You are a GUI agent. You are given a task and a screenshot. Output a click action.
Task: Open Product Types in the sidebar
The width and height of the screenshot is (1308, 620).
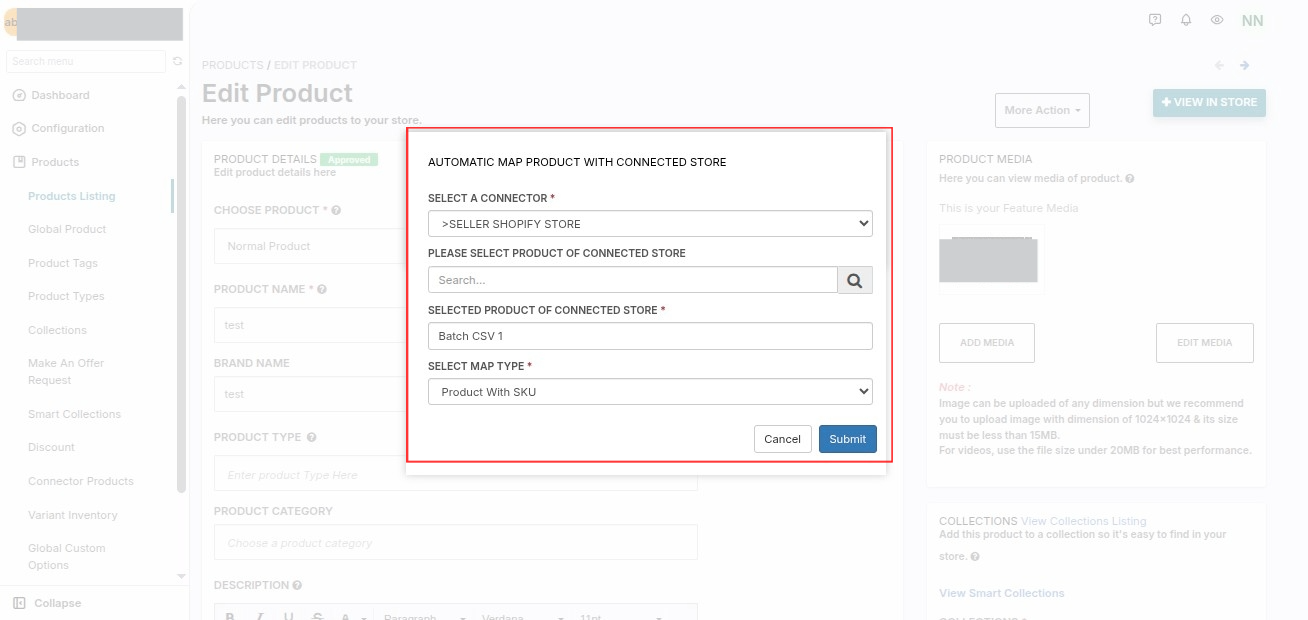point(66,296)
